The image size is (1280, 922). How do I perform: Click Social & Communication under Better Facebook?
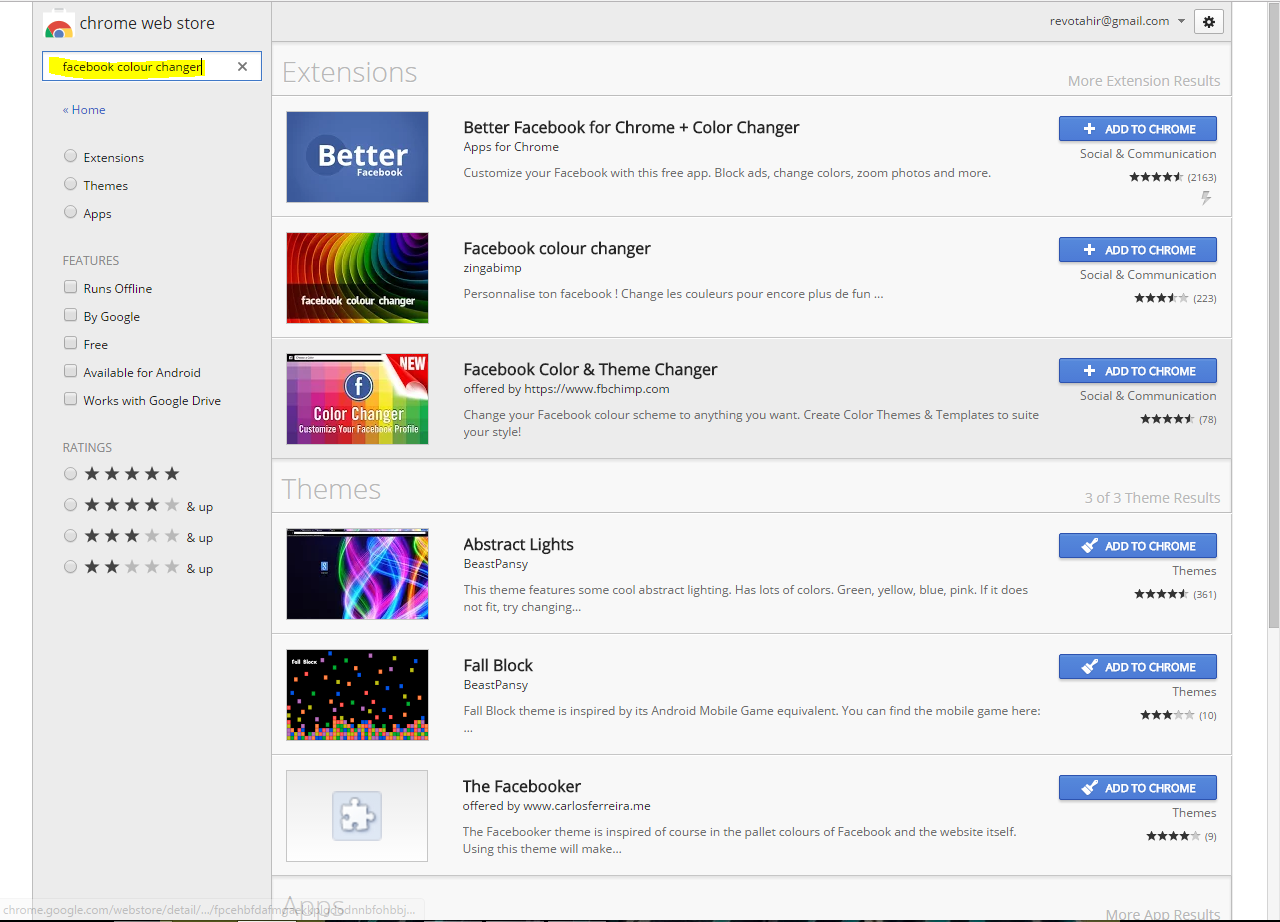(1148, 154)
